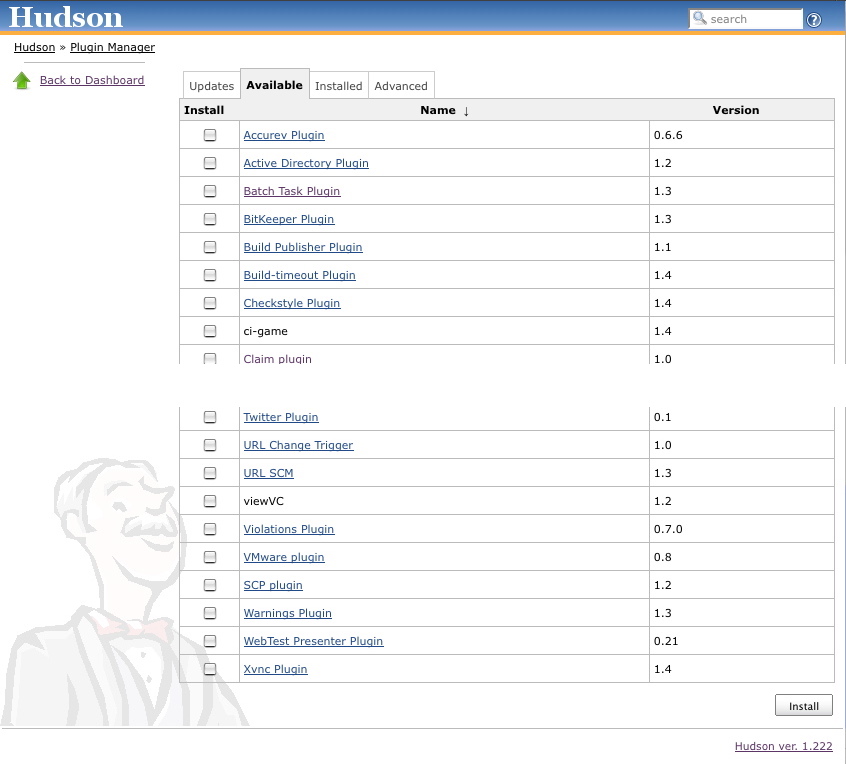Check the Twitter Plugin install box

tap(210, 417)
